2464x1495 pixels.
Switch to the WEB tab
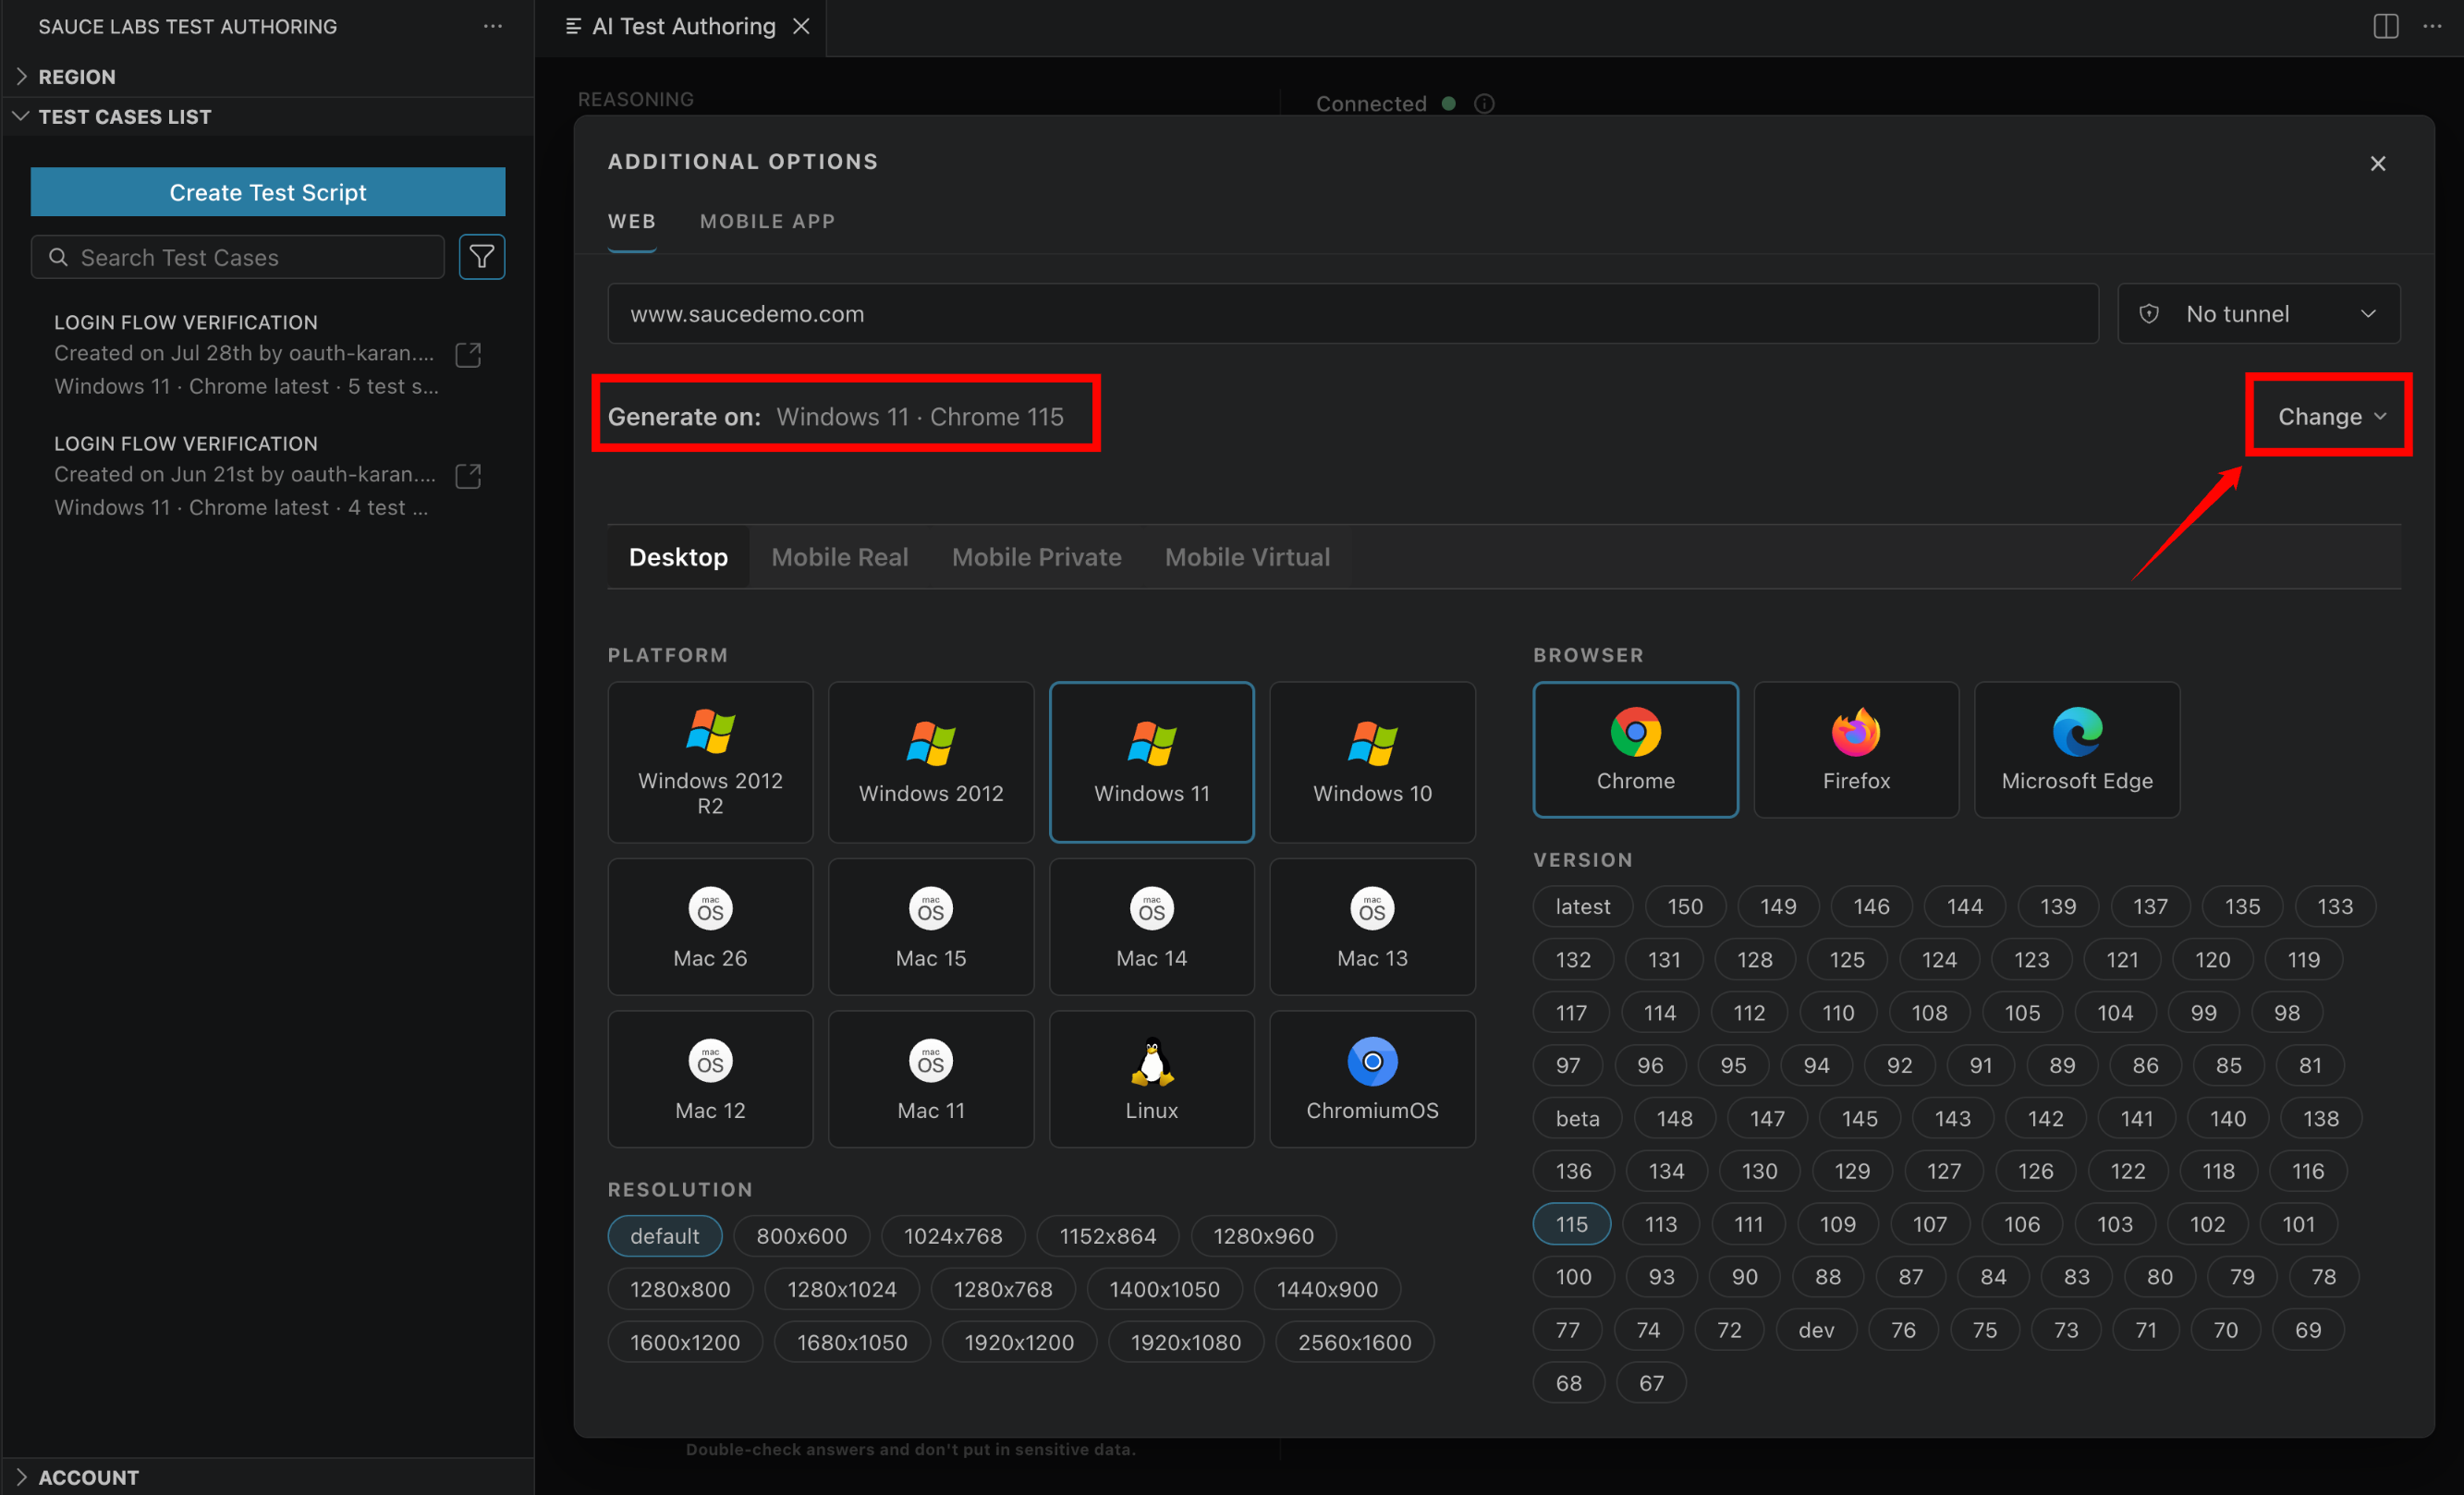632,221
